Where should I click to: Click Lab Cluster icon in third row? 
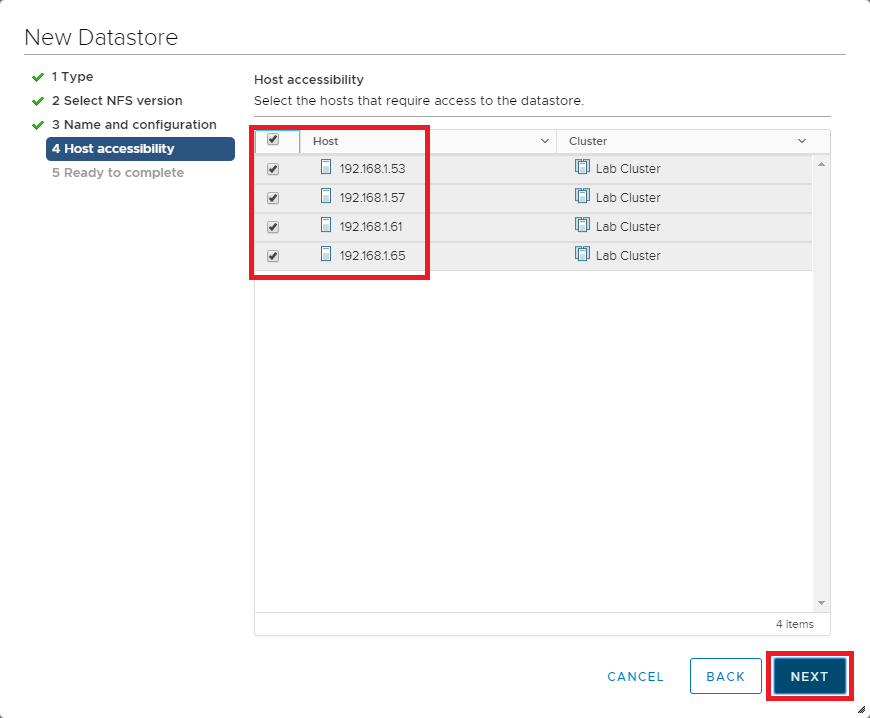[583, 226]
